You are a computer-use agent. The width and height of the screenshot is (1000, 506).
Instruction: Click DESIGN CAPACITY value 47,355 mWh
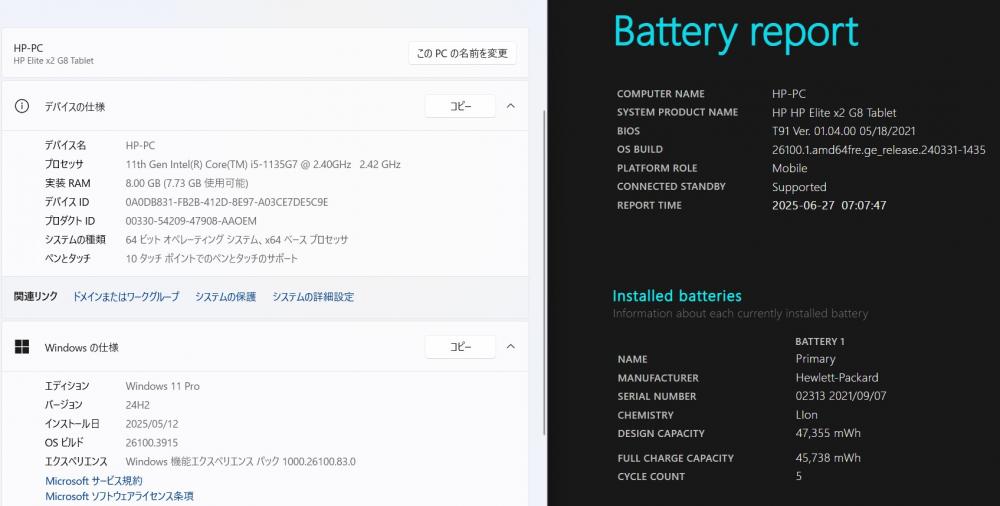point(828,433)
